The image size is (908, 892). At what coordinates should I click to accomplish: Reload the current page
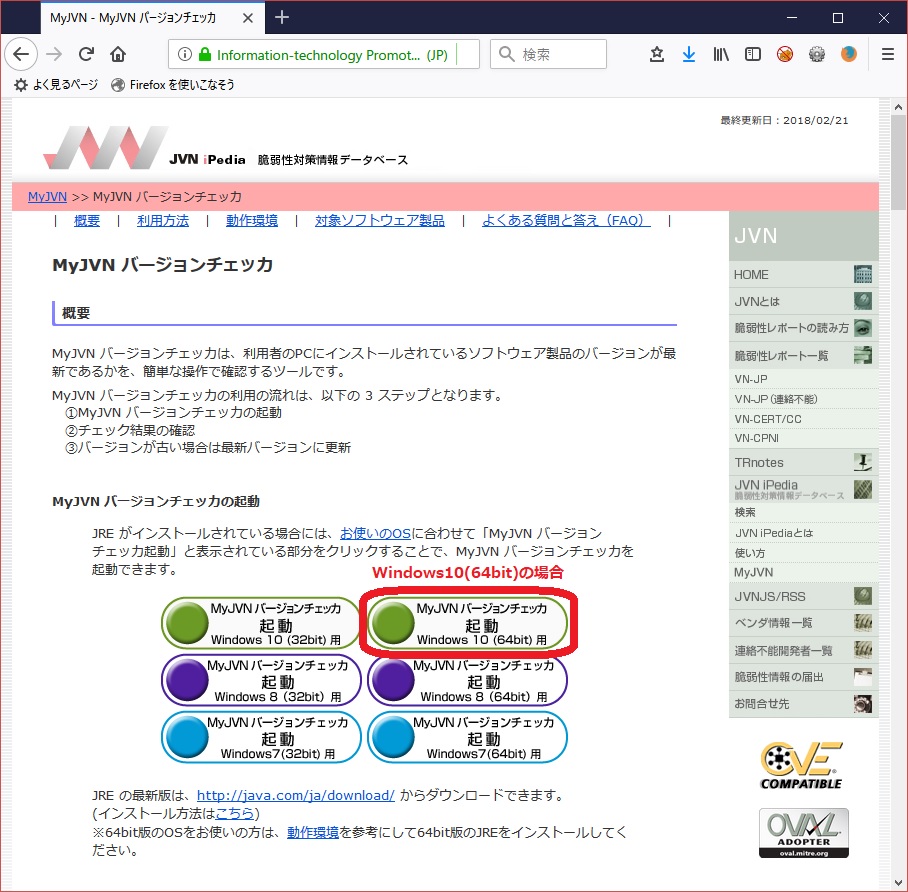[86, 54]
